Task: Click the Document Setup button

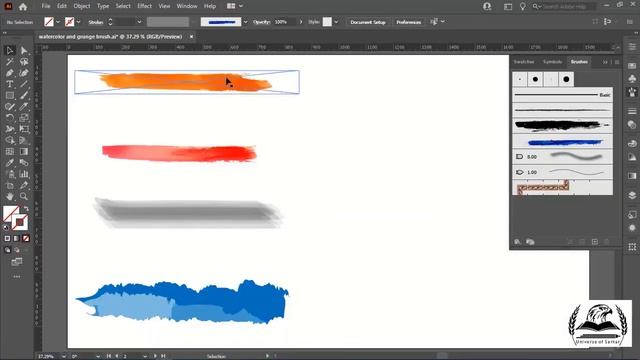Action: pyautogui.click(x=368, y=22)
